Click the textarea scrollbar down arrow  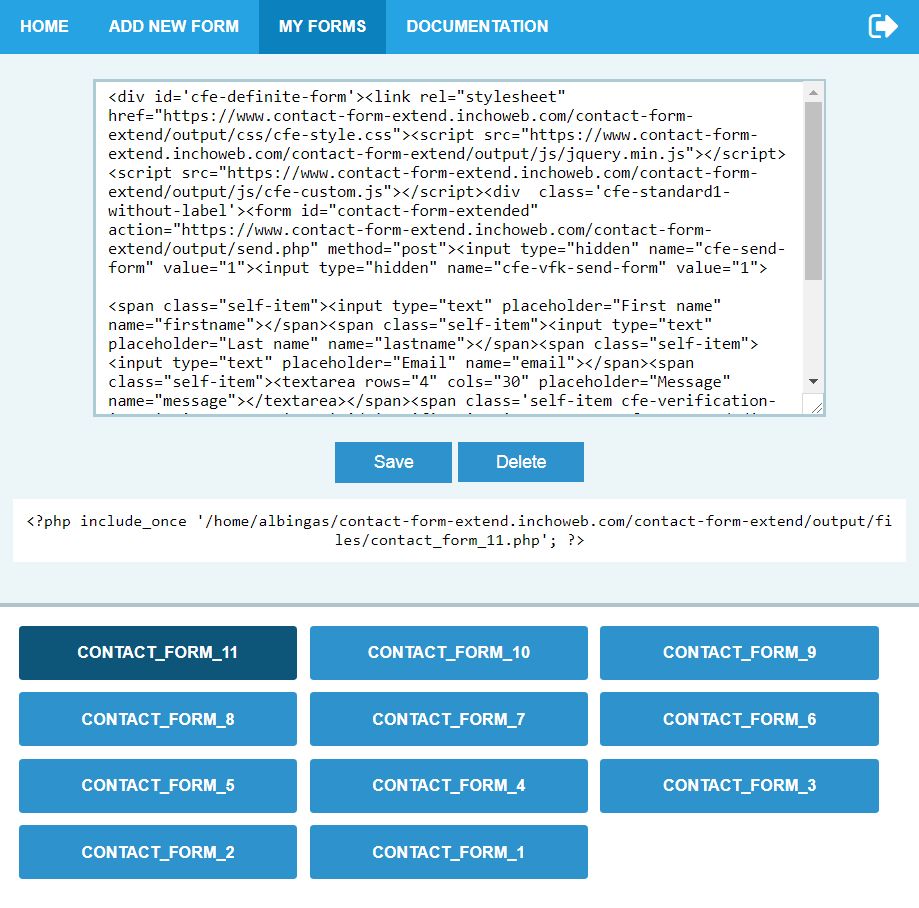click(813, 382)
